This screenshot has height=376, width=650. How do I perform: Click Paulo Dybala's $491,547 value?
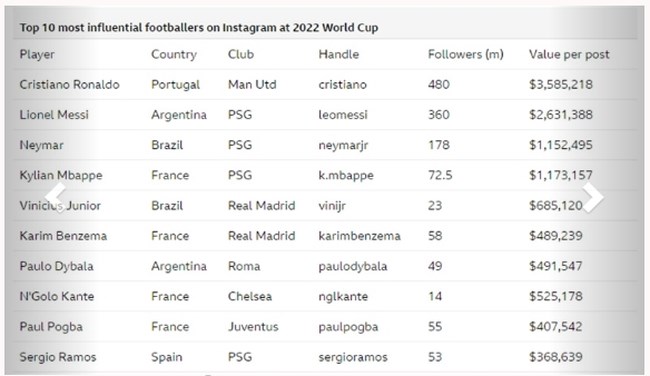(555, 266)
